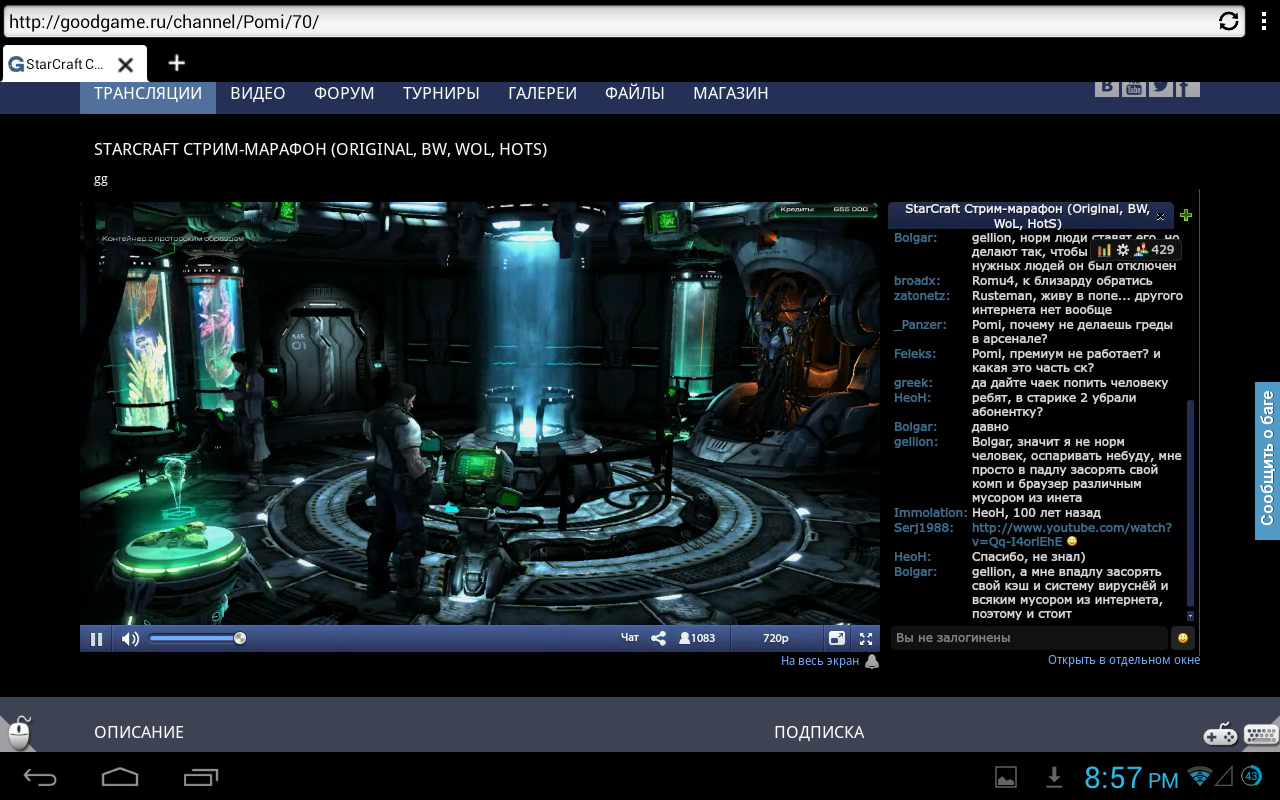Click the На весь экран link
Viewport: 1280px width, 800px height.
(x=819, y=661)
